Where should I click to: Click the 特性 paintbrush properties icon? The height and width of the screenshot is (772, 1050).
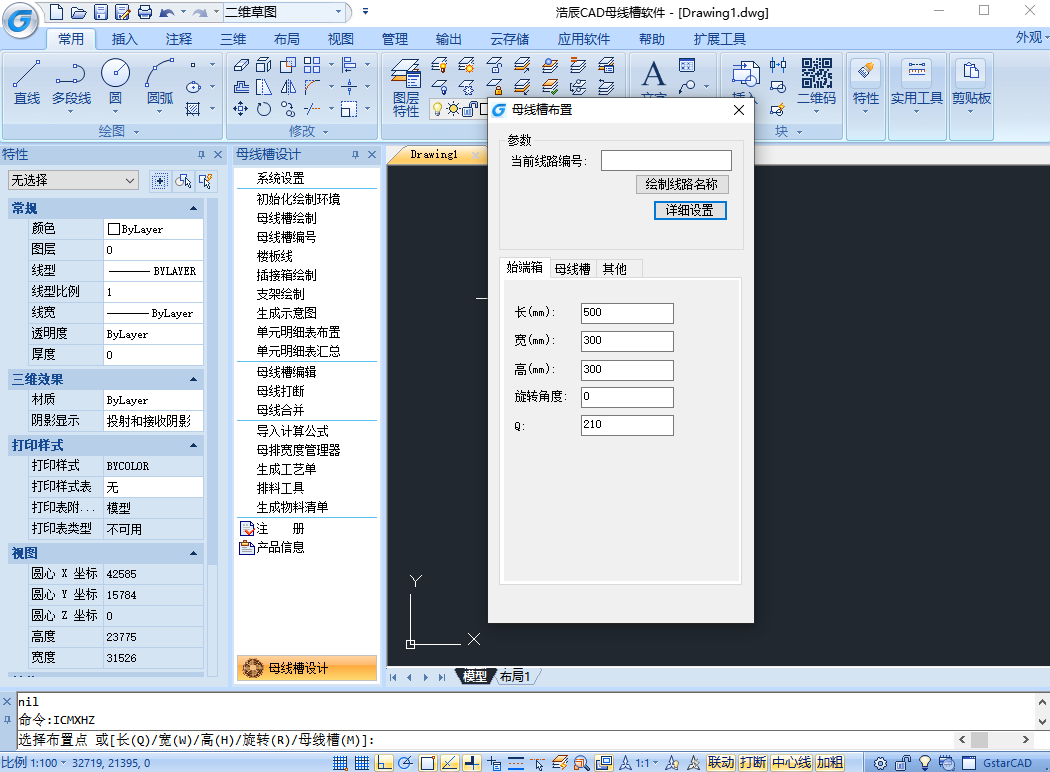(865, 72)
